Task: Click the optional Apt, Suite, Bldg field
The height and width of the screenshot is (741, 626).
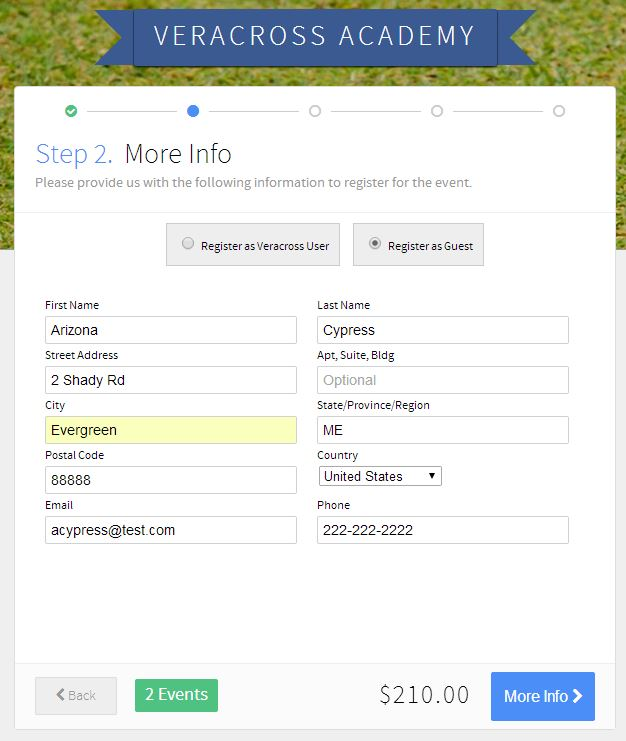Action: pyautogui.click(x=443, y=380)
